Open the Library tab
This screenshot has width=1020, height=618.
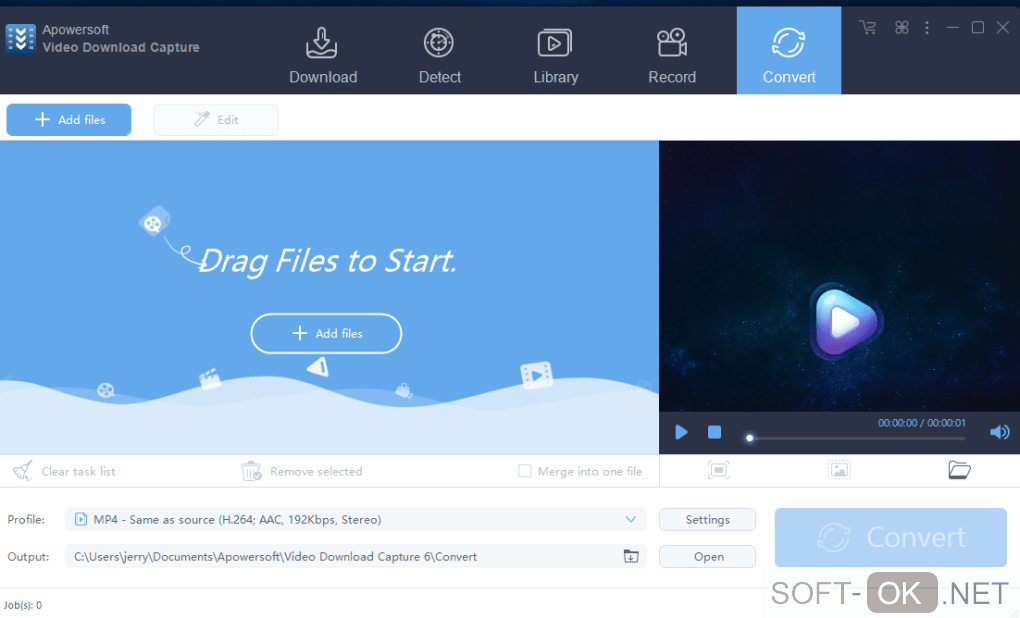pos(556,56)
